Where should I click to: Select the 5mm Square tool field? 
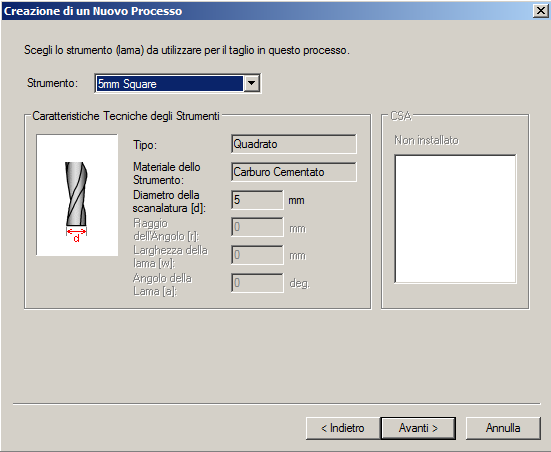169,84
